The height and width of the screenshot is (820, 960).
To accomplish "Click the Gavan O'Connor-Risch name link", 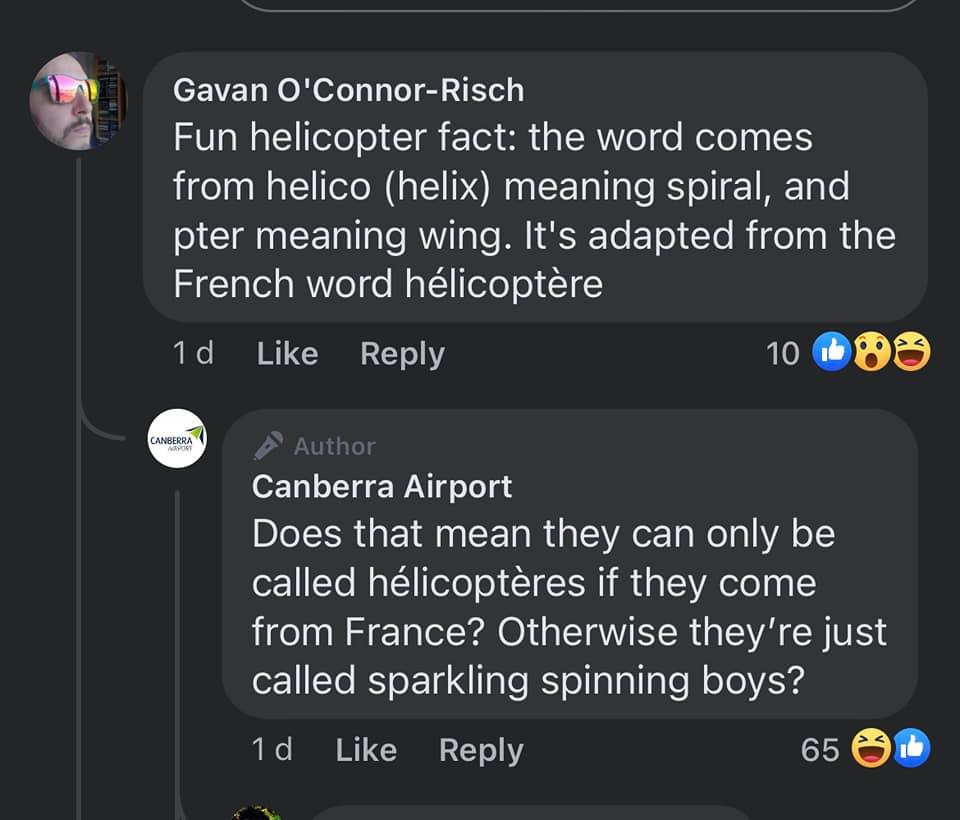I will tap(348, 90).
